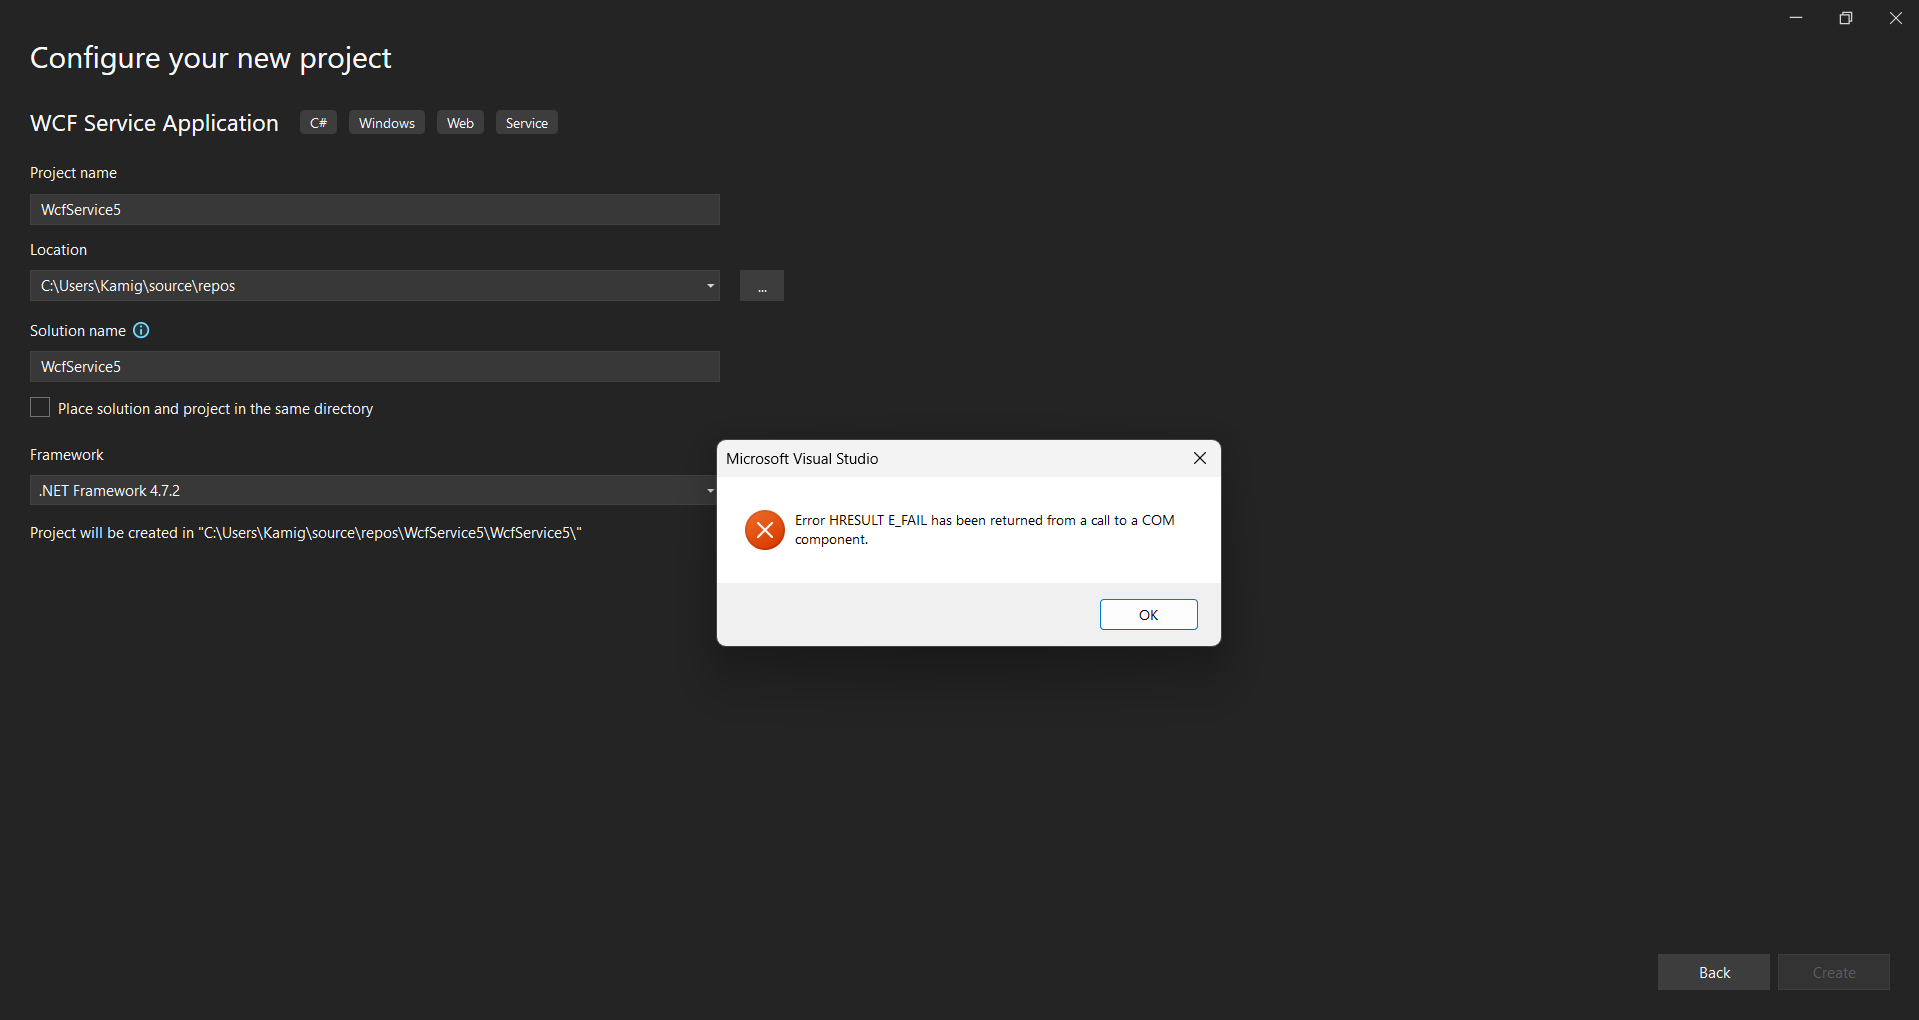Restore down the Configure project window

click(1846, 18)
